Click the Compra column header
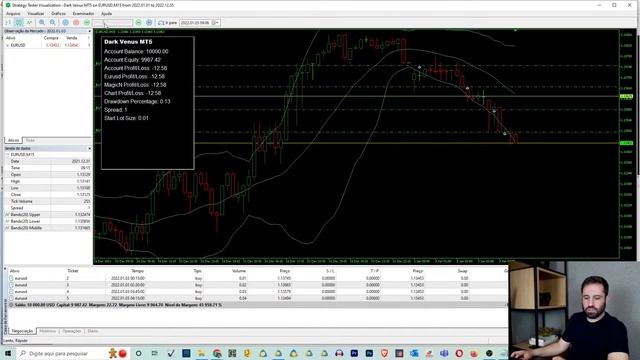The image size is (640, 360). click(51, 38)
